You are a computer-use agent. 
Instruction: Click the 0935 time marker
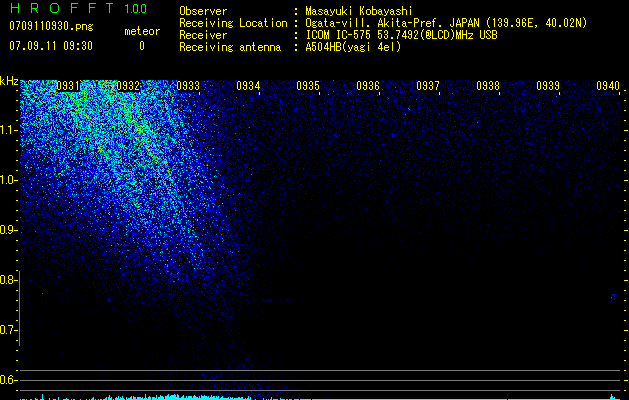pos(308,86)
